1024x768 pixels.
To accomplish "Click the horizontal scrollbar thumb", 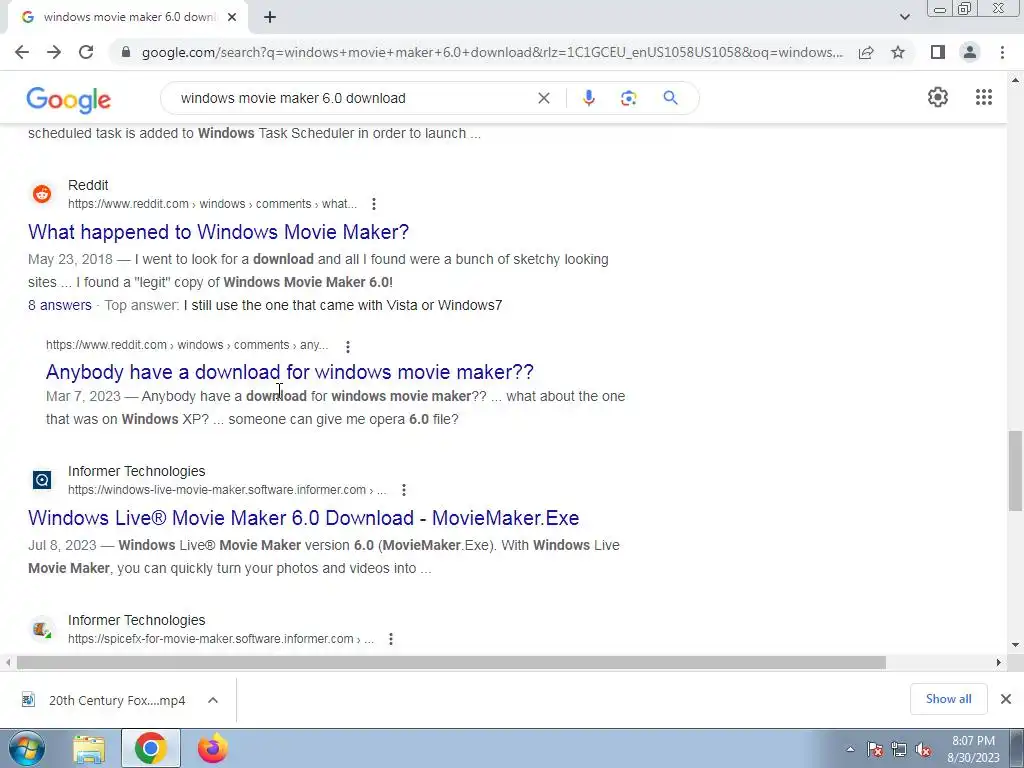I will pyautogui.click(x=451, y=662).
